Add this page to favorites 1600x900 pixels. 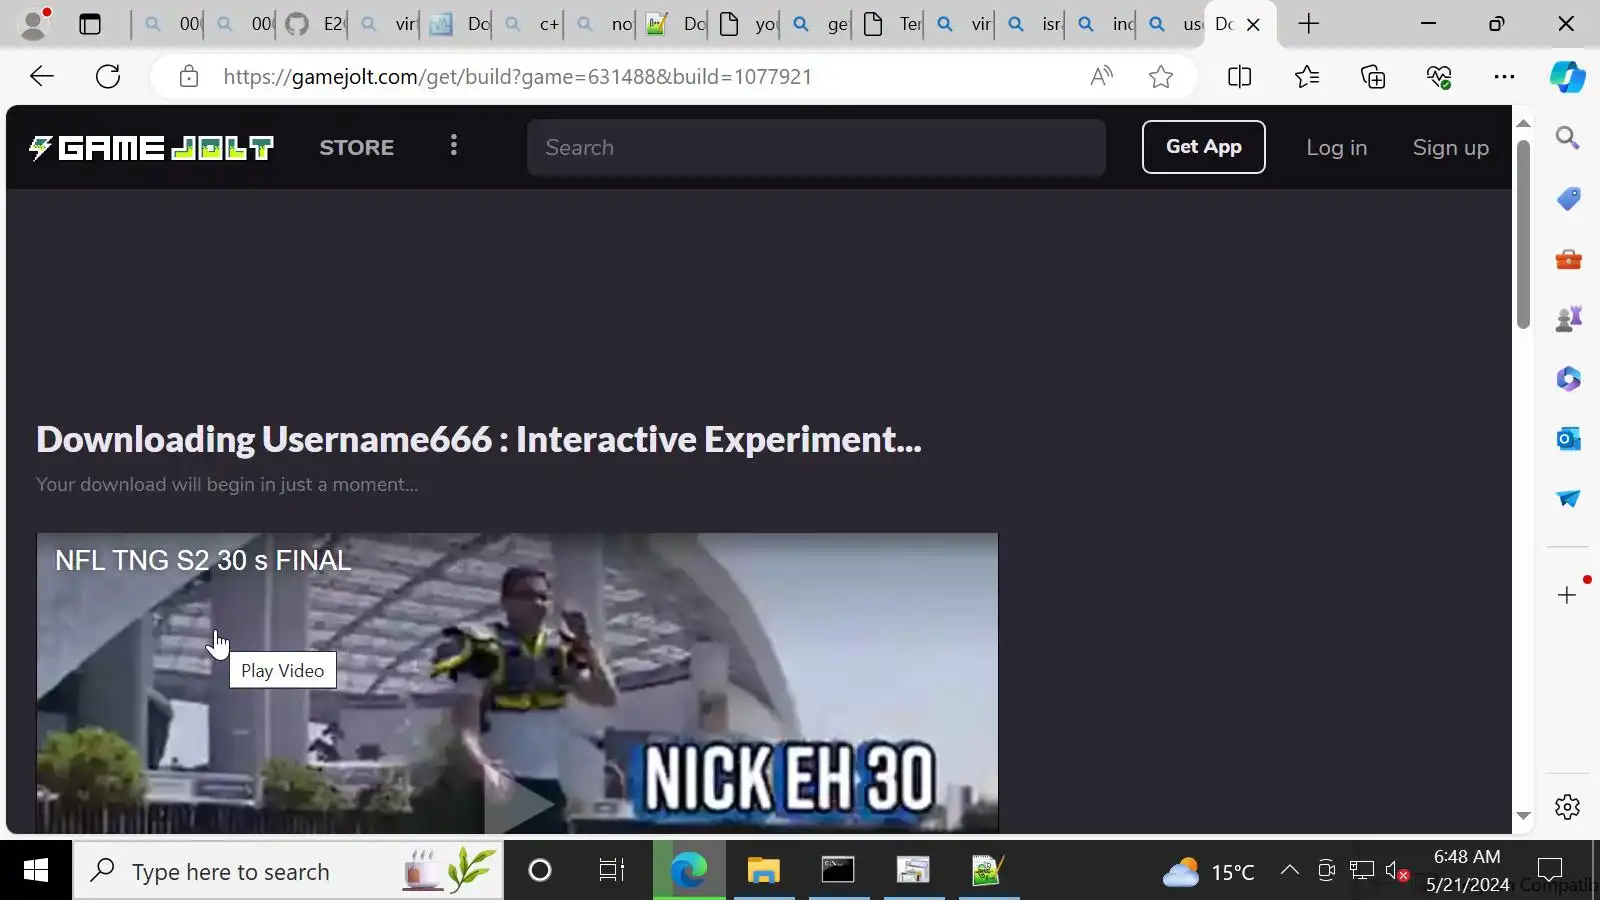pyautogui.click(x=1160, y=76)
